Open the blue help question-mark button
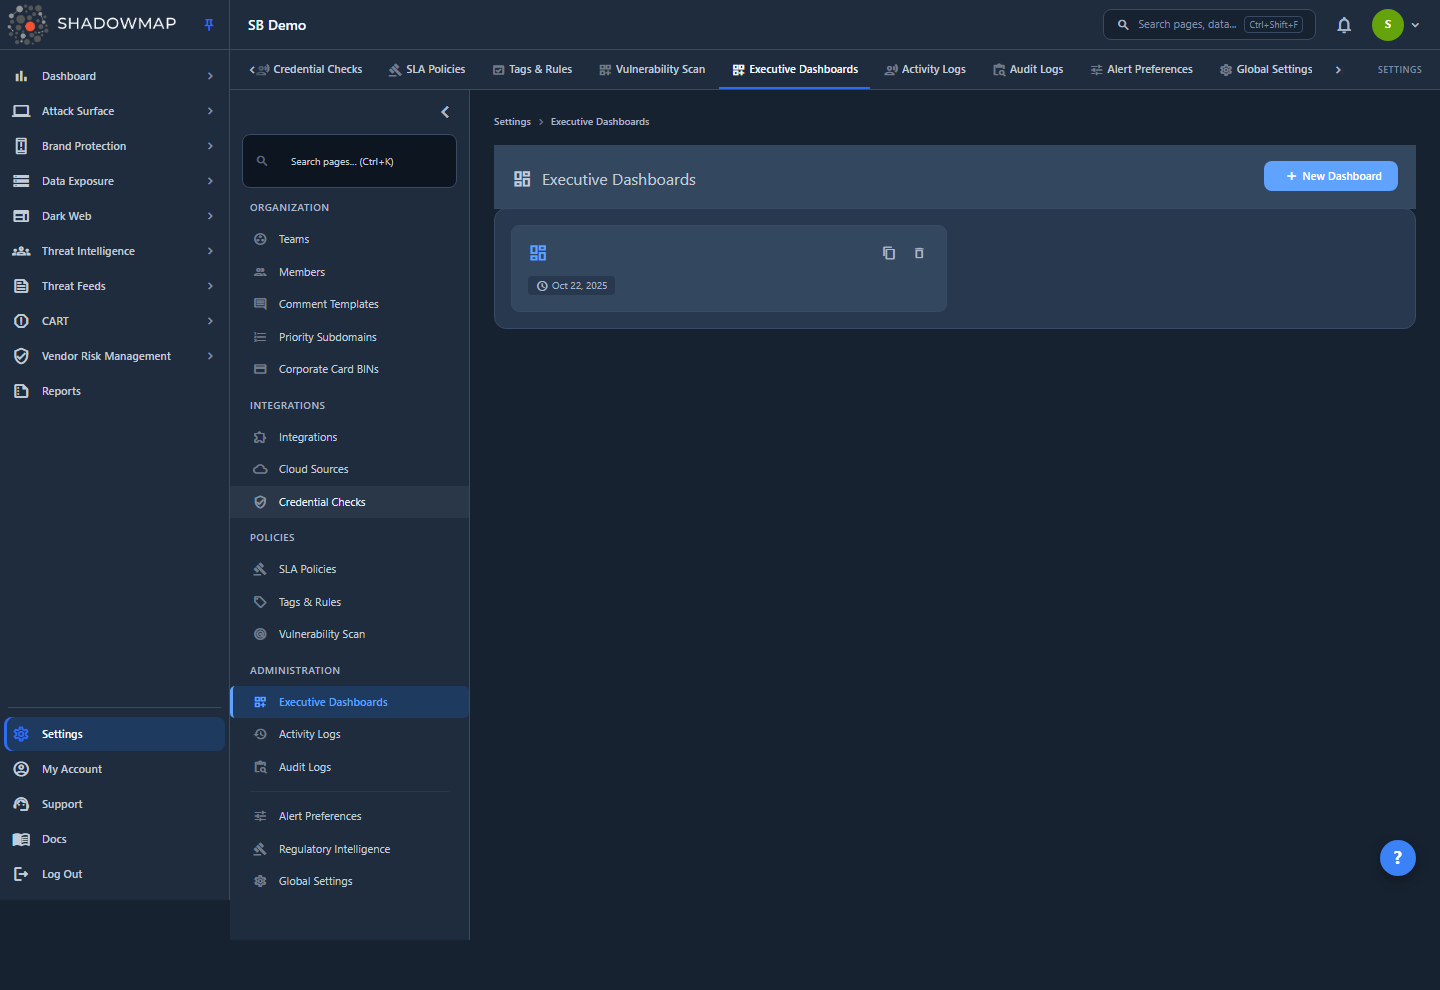 tap(1397, 857)
